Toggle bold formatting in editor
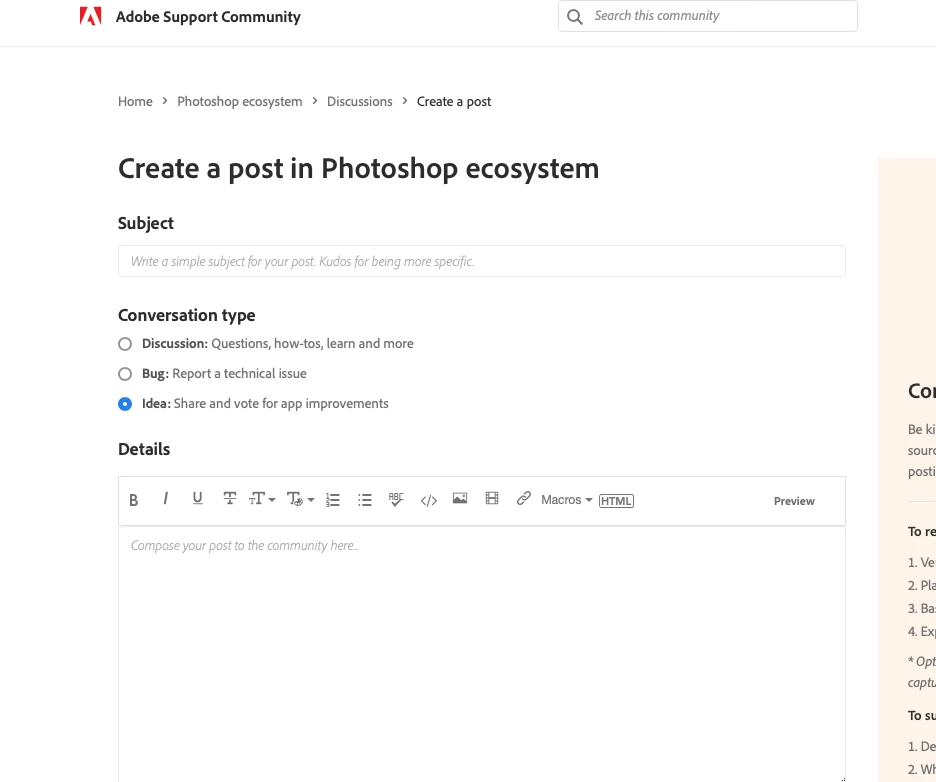This screenshot has width=936, height=782. coord(134,500)
